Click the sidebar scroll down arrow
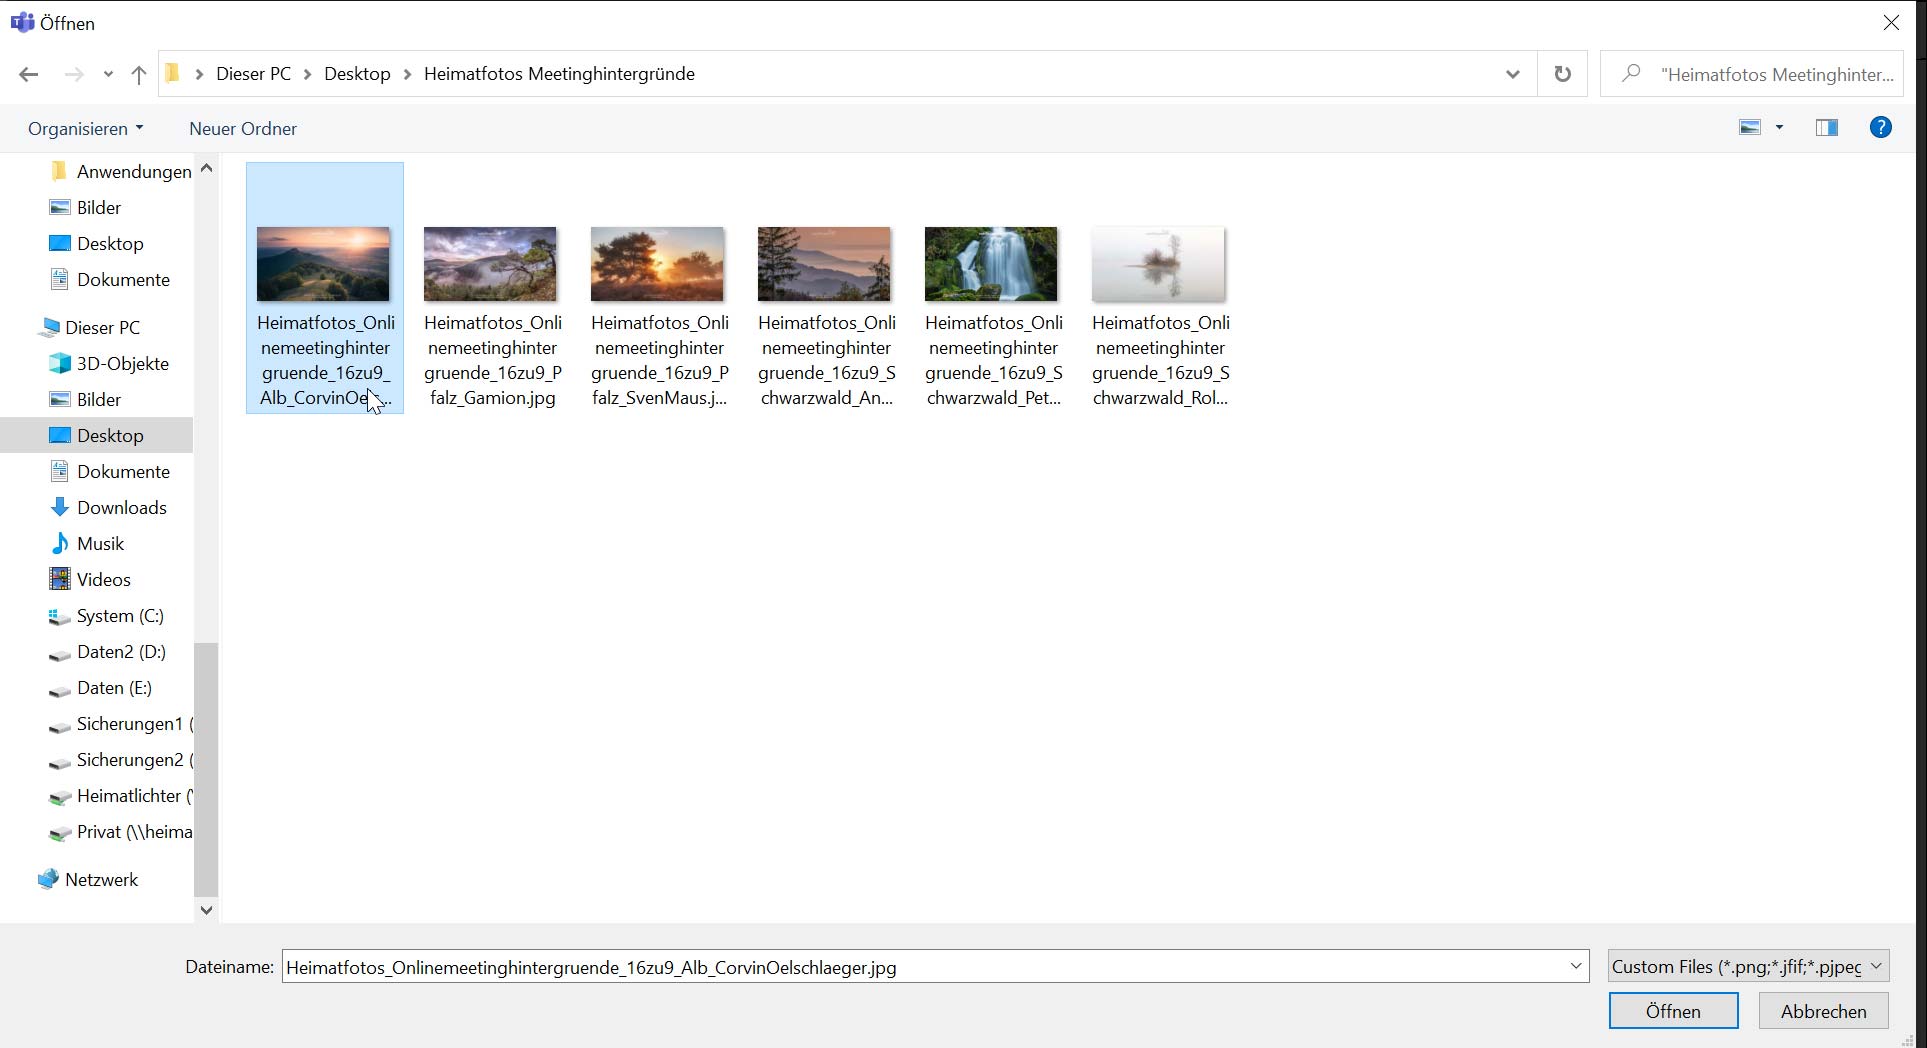Viewport: 1927px width, 1048px height. pyautogui.click(x=206, y=910)
